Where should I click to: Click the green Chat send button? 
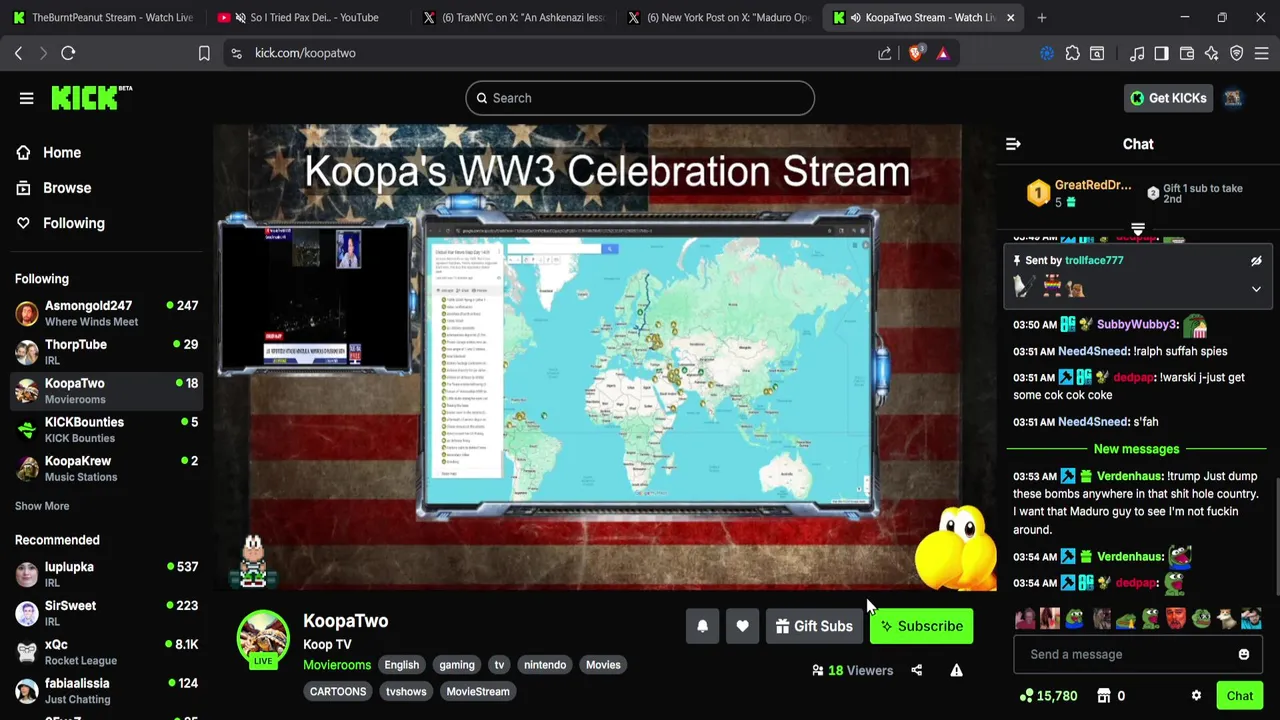[1240, 696]
